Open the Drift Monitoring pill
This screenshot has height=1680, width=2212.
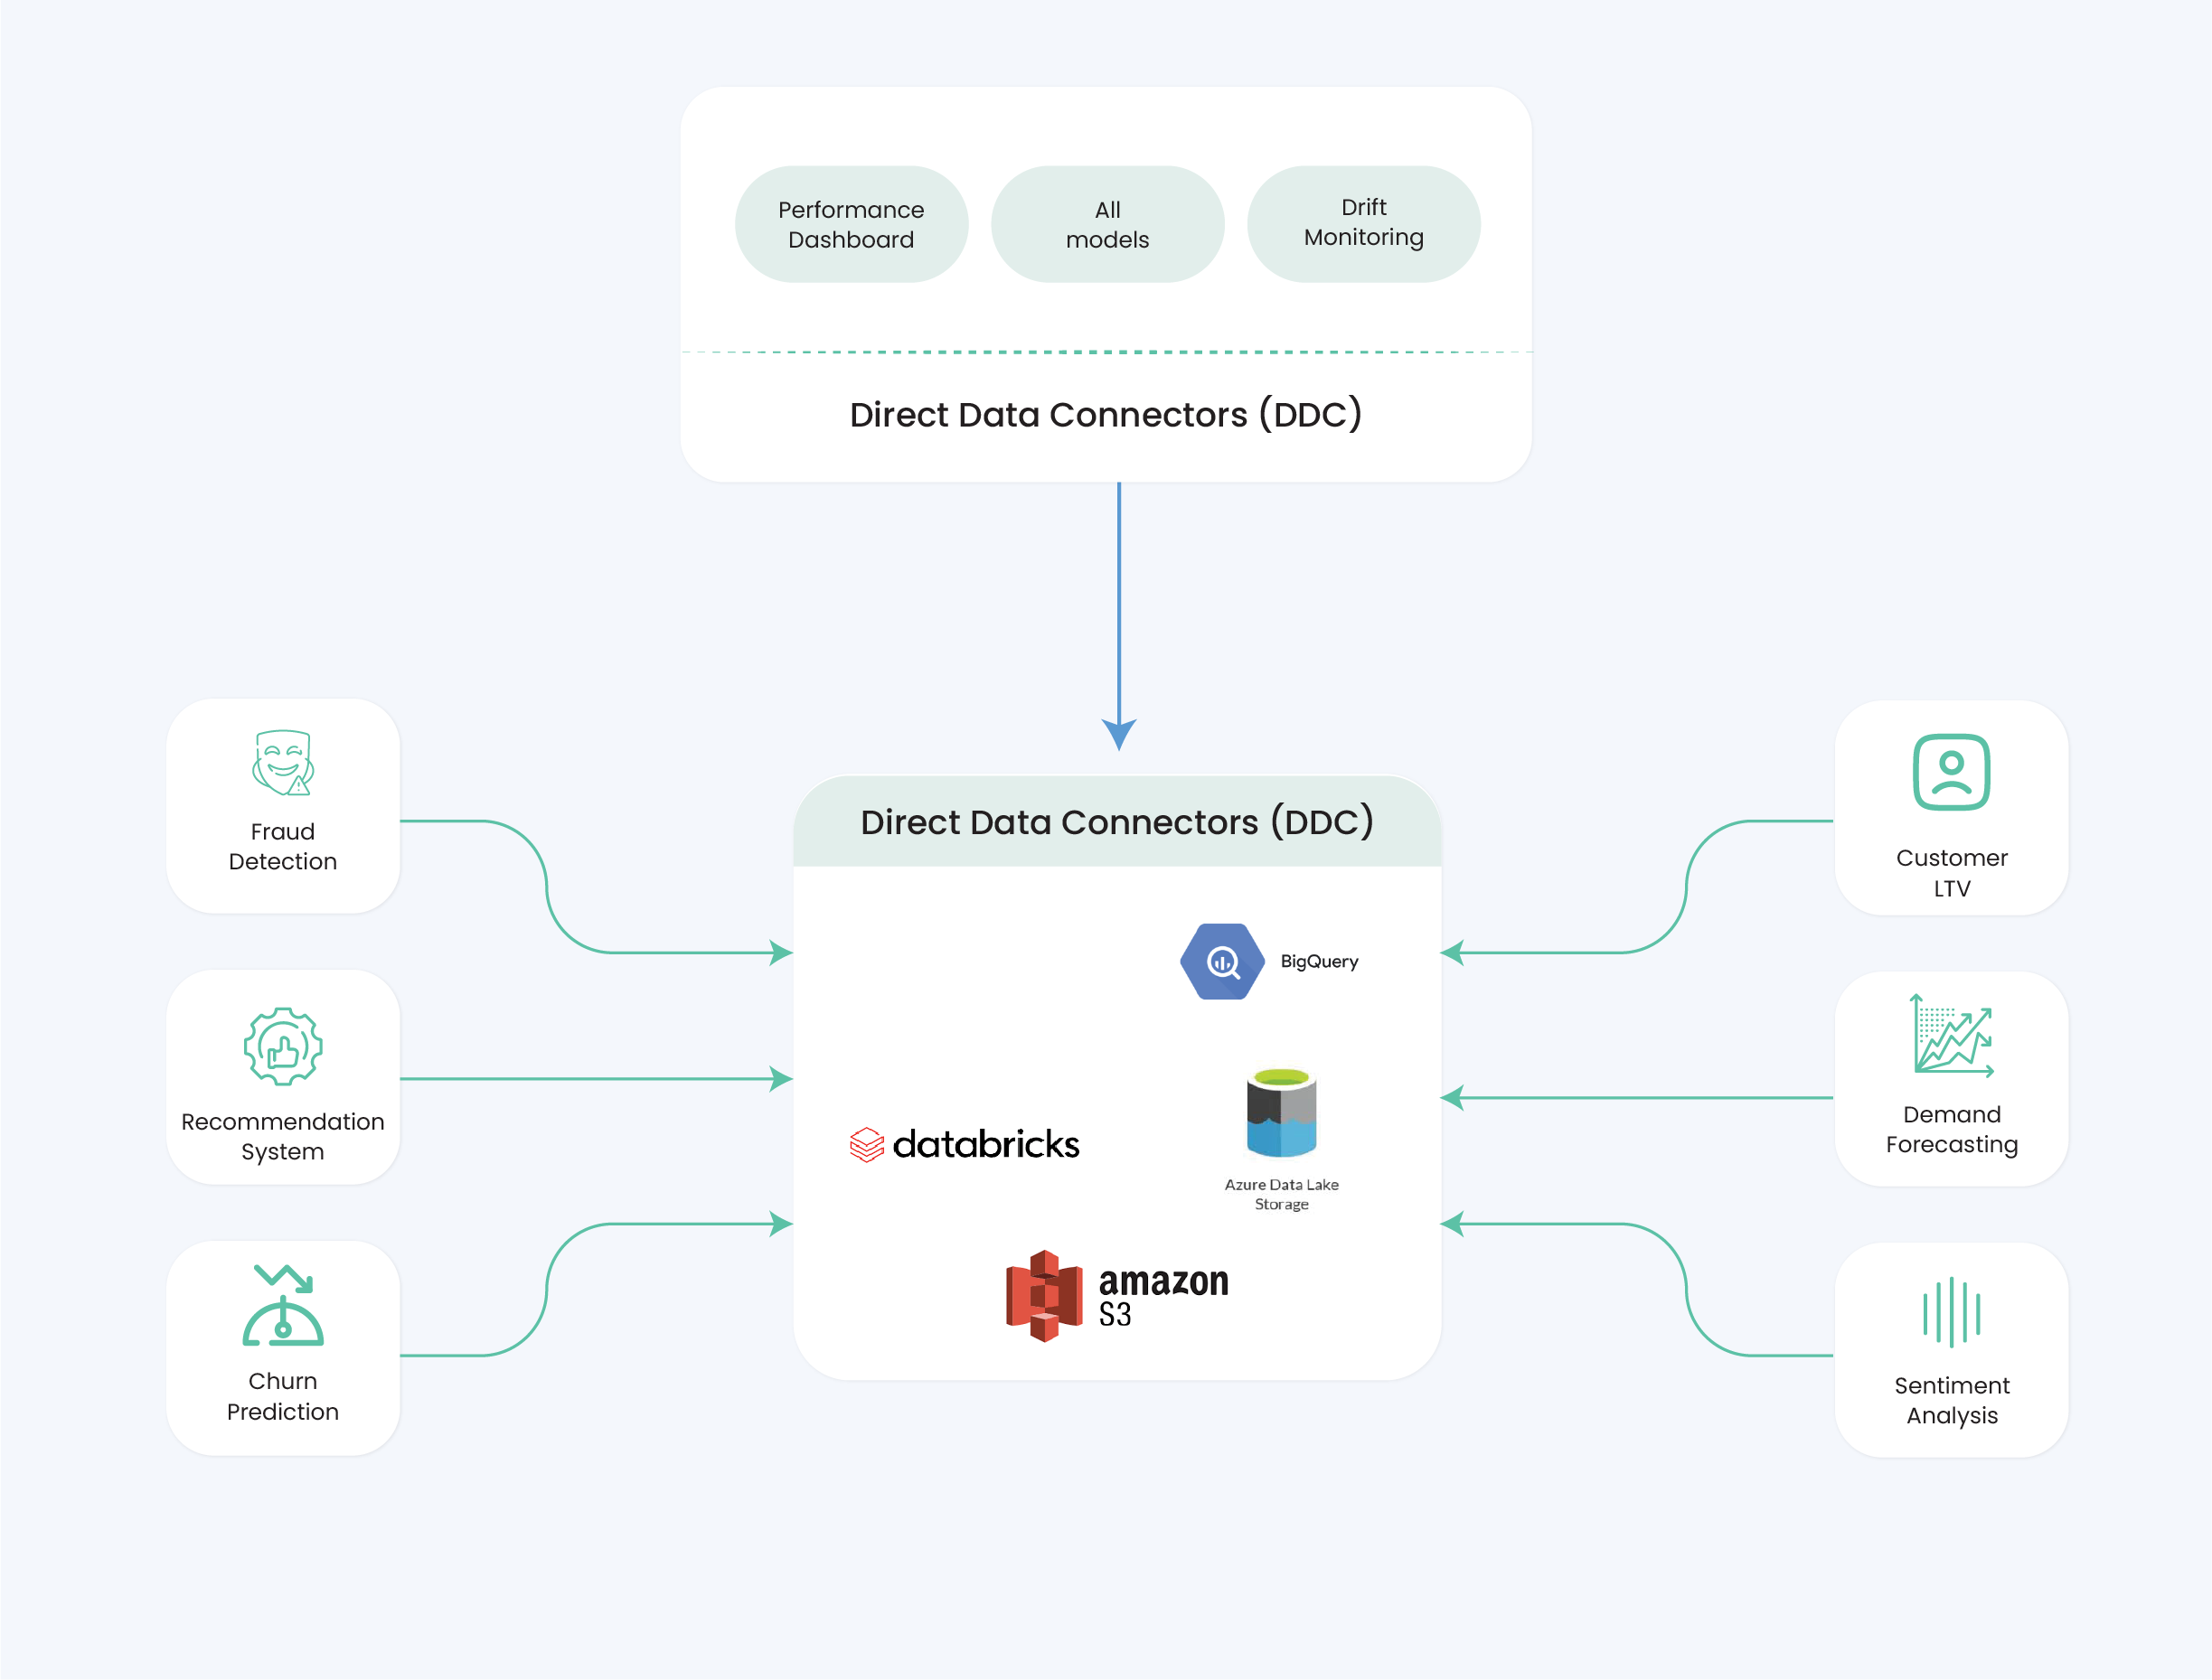(1363, 224)
